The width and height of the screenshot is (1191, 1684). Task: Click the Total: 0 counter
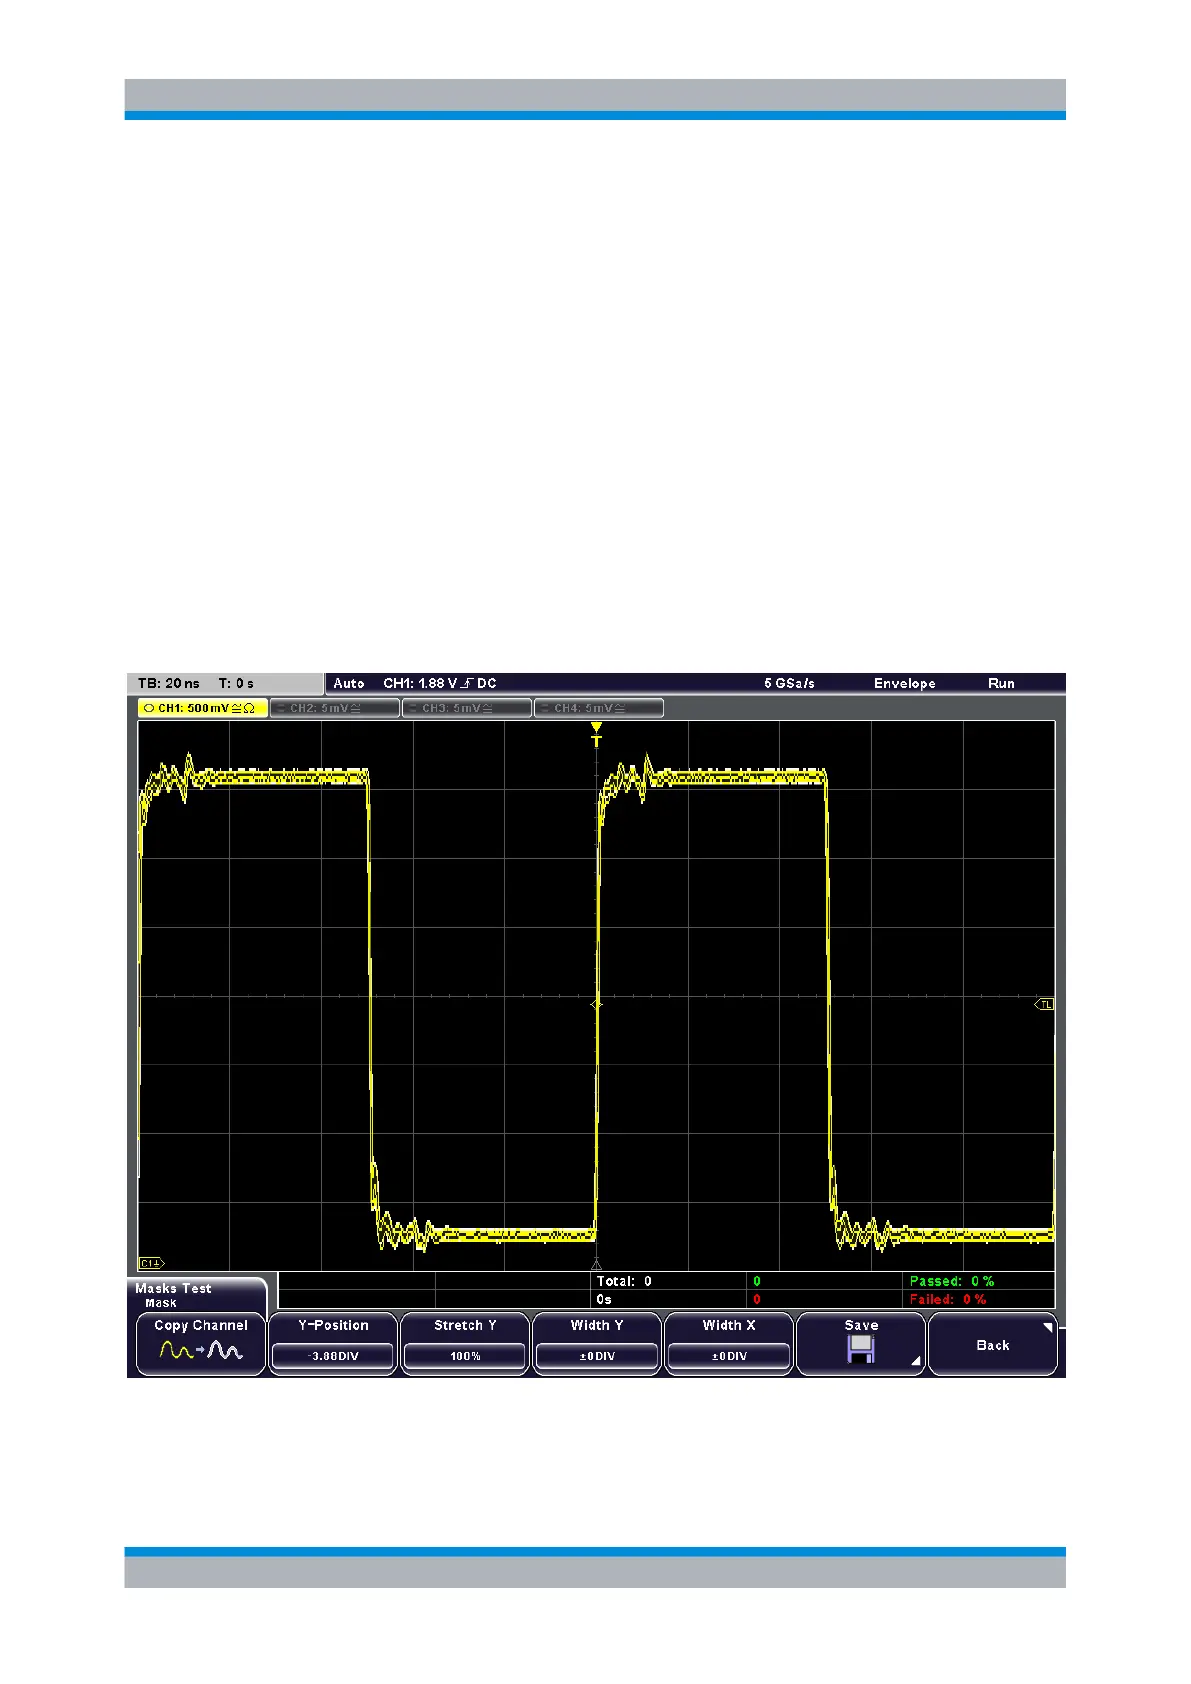coord(624,1281)
